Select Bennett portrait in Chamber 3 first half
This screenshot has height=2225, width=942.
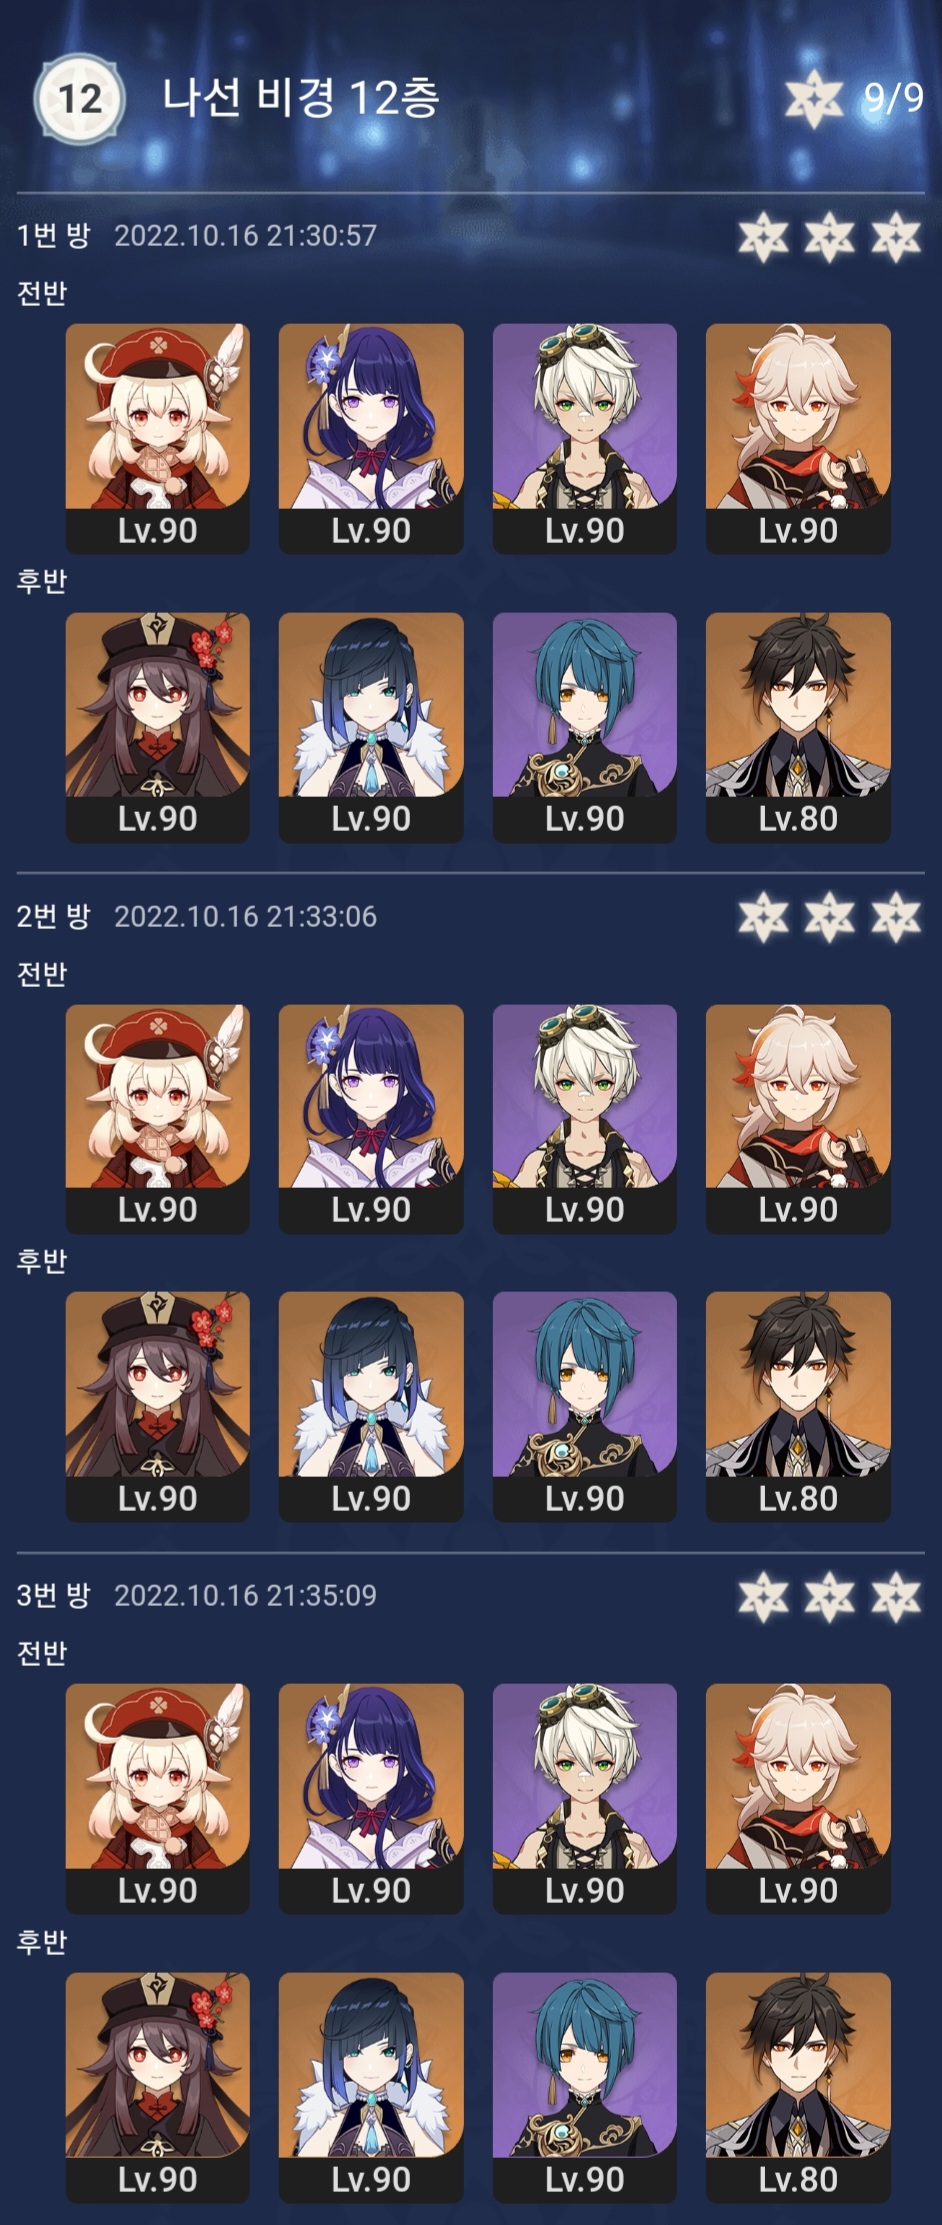click(x=585, y=1799)
